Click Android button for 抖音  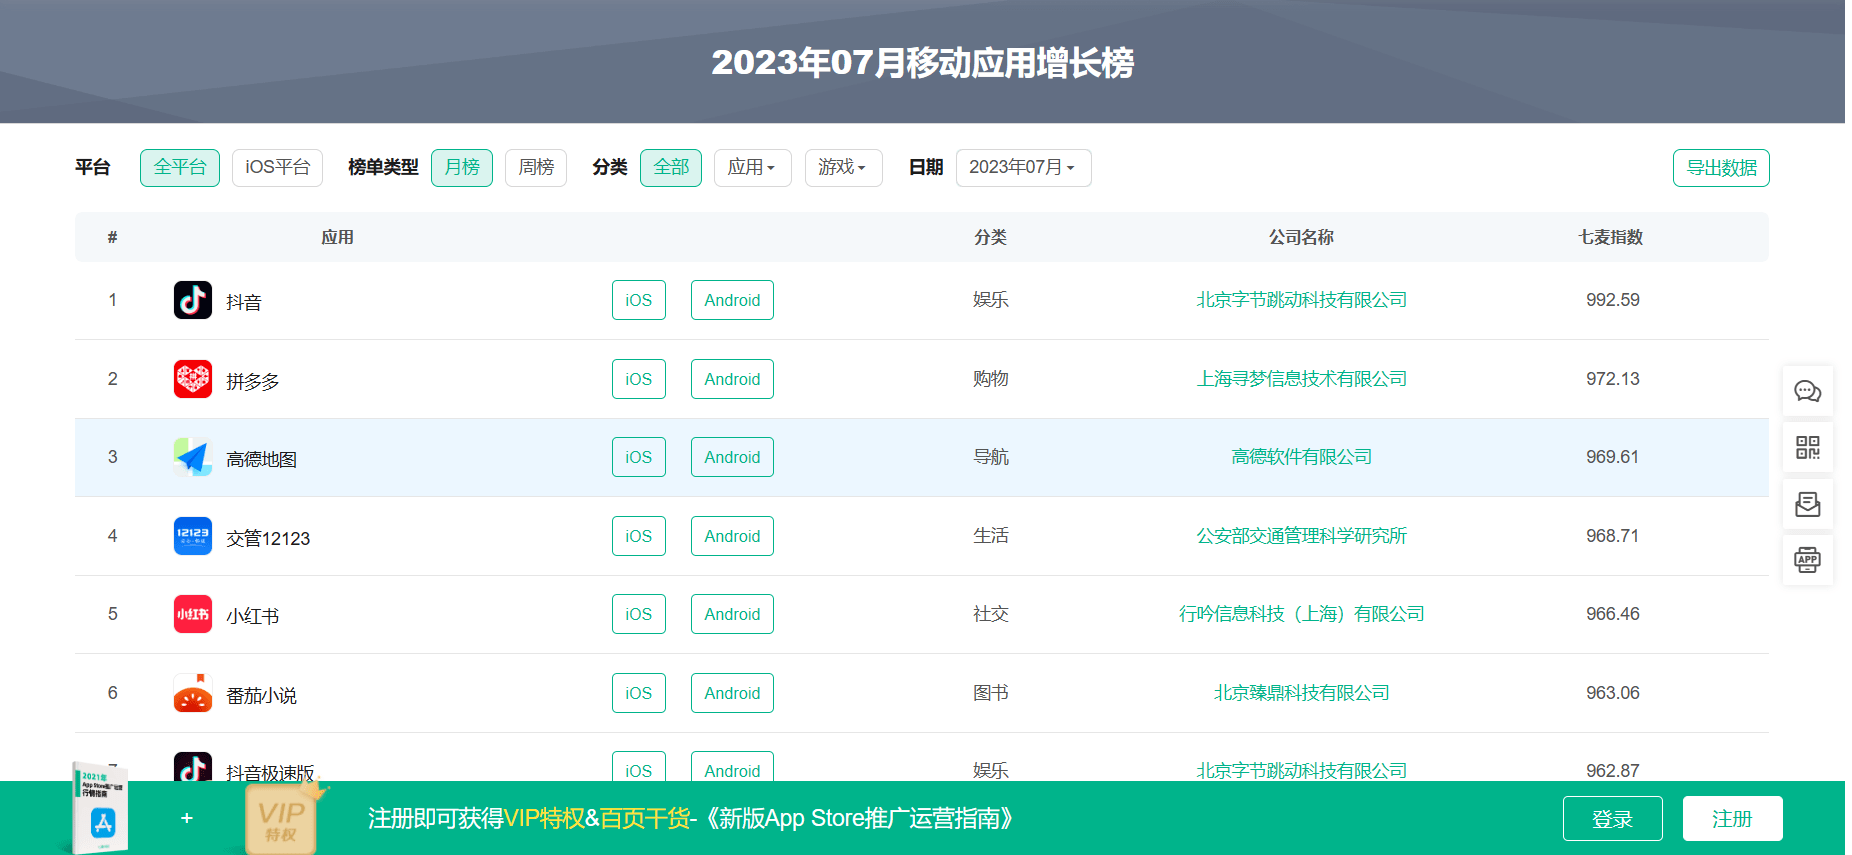click(732, 300)
